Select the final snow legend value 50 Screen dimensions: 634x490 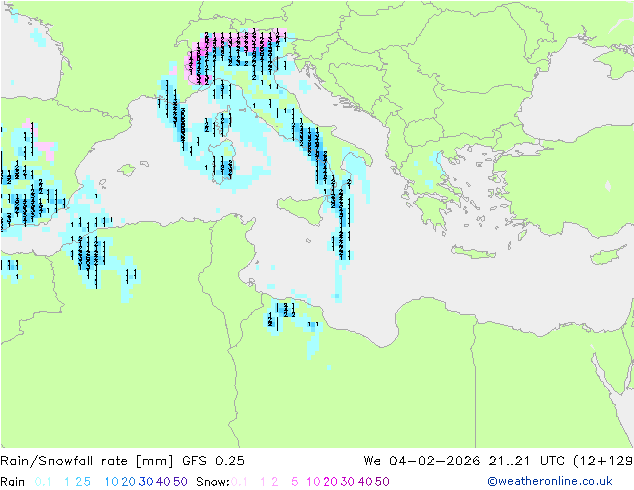[382, 482]
